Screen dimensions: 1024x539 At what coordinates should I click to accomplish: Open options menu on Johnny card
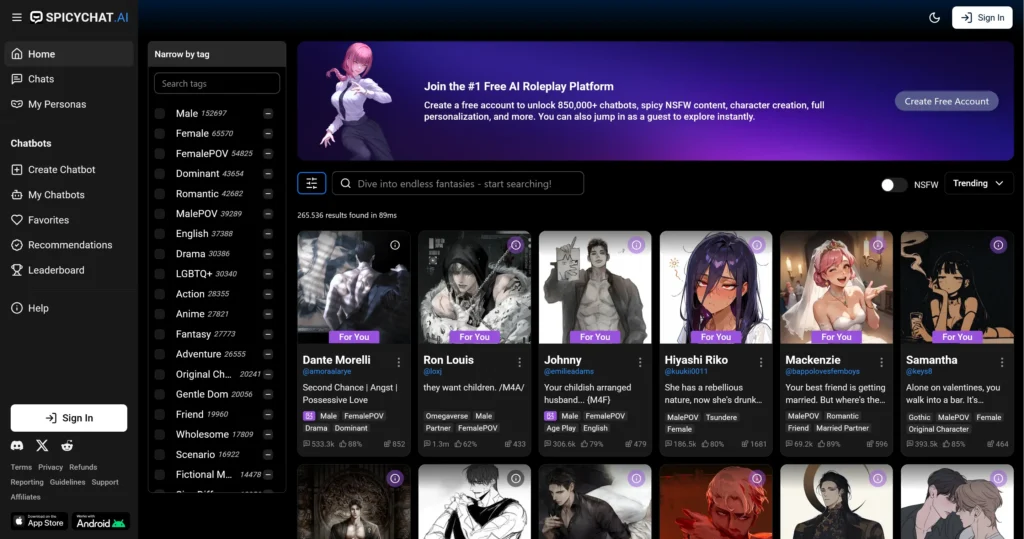(x=640, y=362)
